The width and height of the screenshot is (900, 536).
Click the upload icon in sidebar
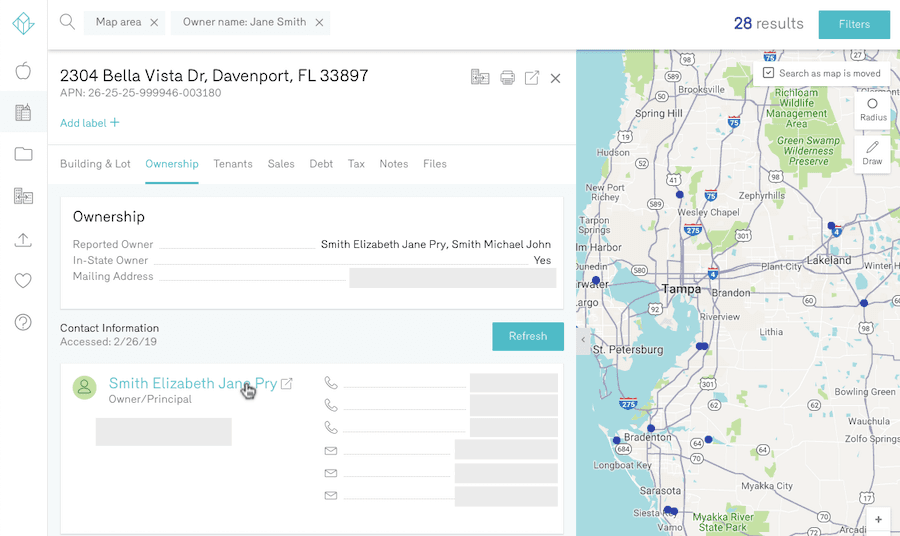[23, 239]
